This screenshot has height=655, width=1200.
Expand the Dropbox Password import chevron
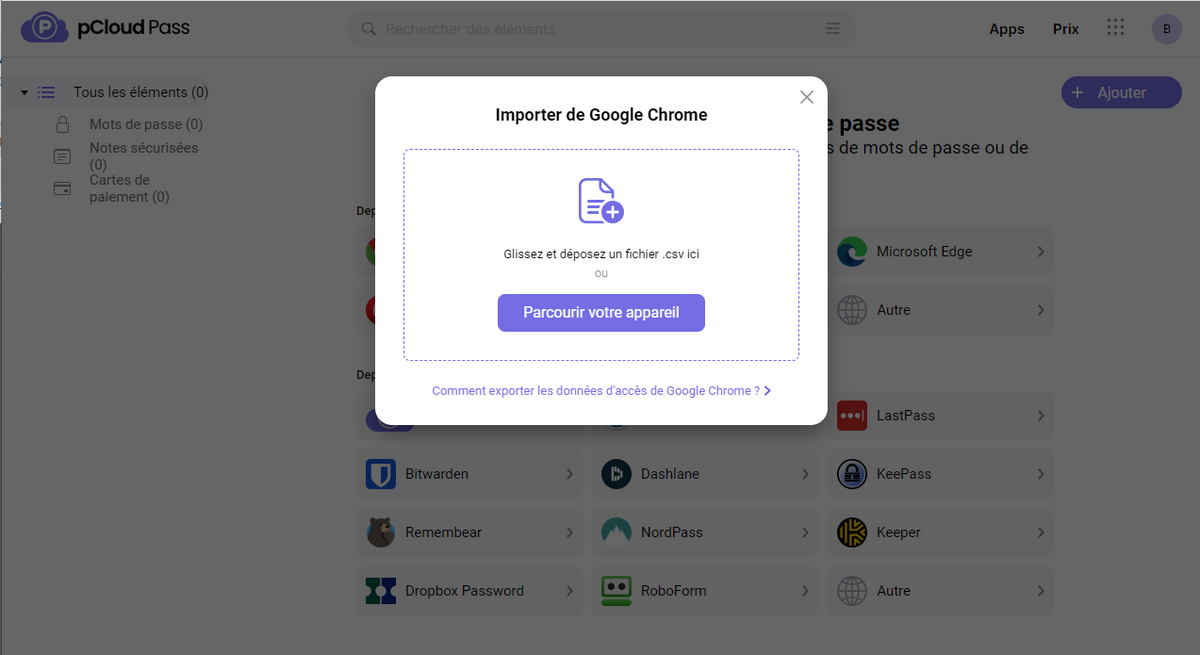click(x=570, y=591)
